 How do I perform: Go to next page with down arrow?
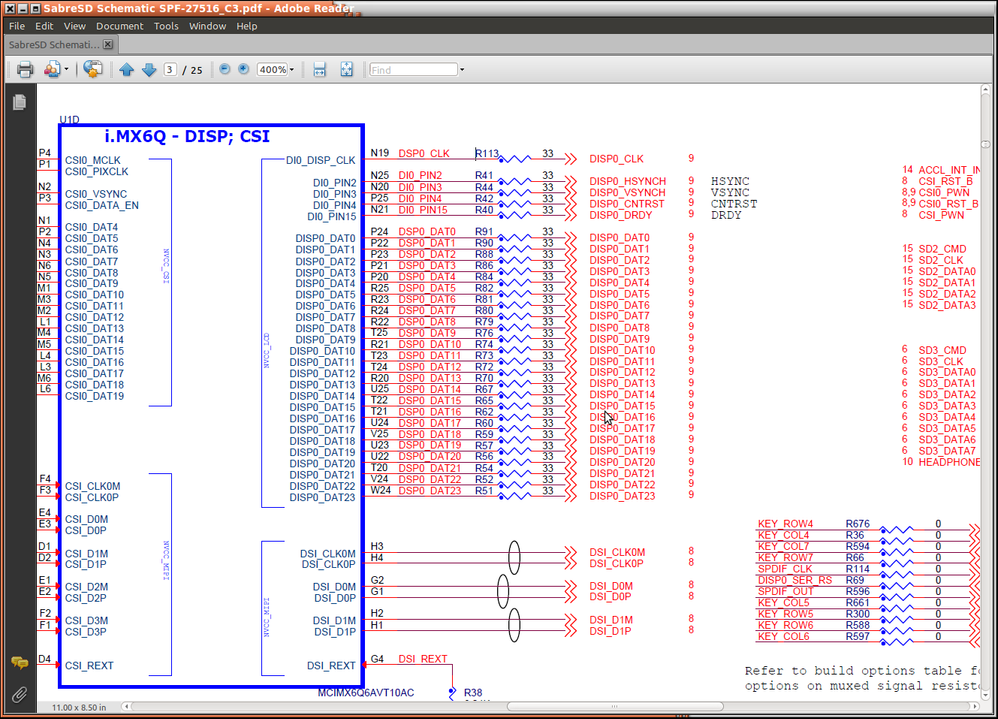pyautogui.click(x=149, y=69)
